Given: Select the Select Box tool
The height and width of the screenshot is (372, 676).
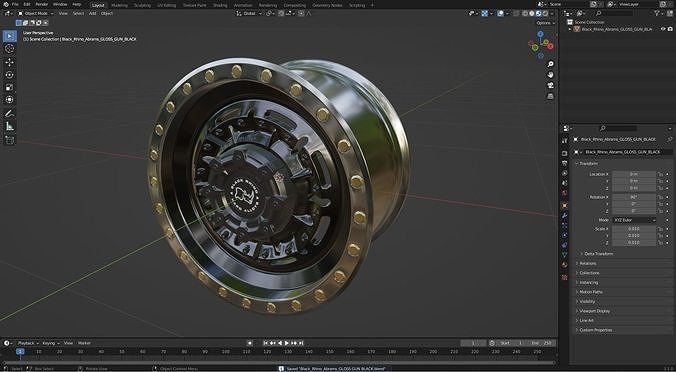Looking at the screenshot, I should [9, 36].
